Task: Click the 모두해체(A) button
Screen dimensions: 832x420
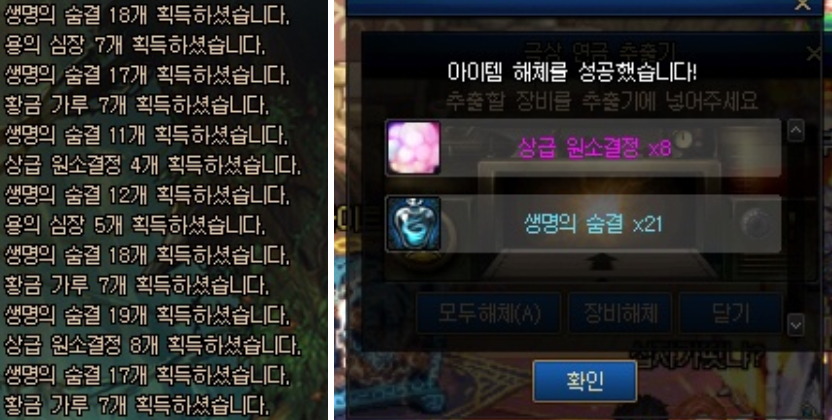Action: click(489, 313)
